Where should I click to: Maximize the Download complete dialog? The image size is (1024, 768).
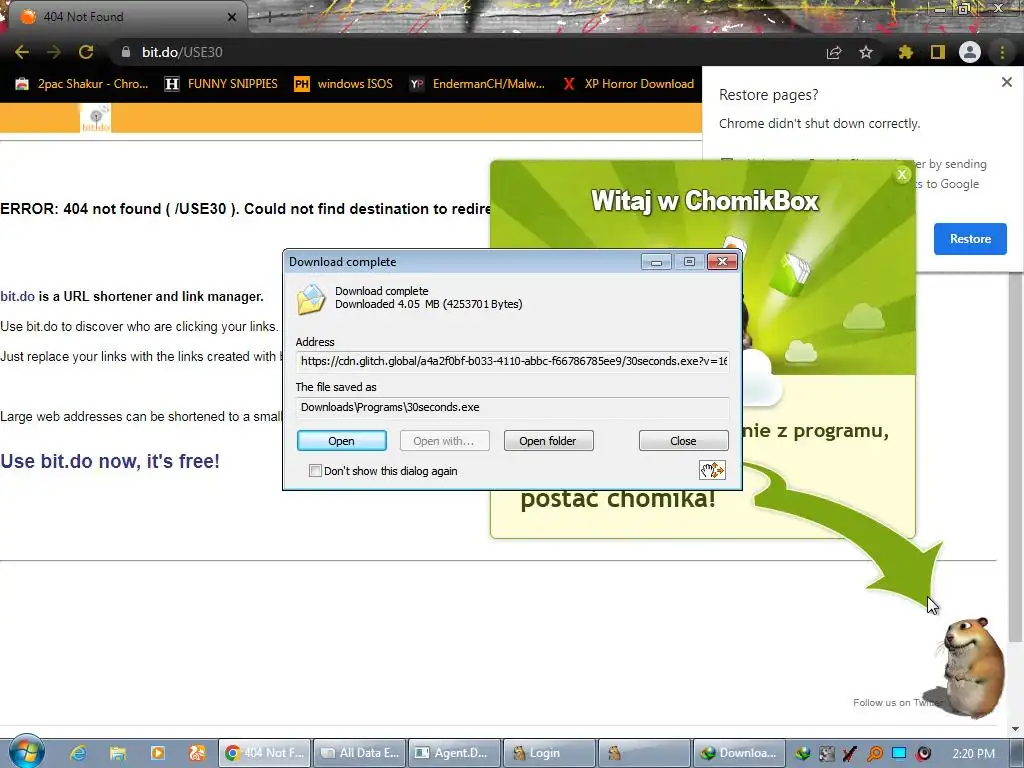click(689, 262)
